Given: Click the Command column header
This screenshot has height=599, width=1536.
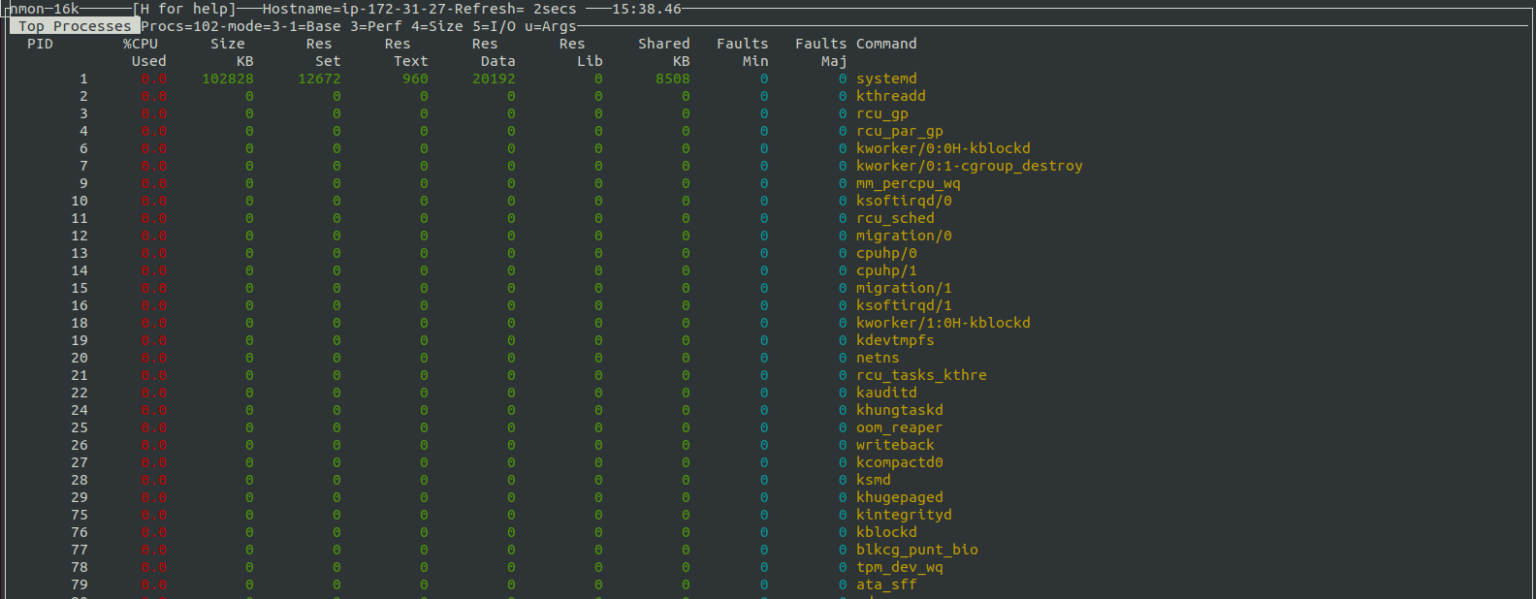Looking at the screenshot, I should point(886,44).
